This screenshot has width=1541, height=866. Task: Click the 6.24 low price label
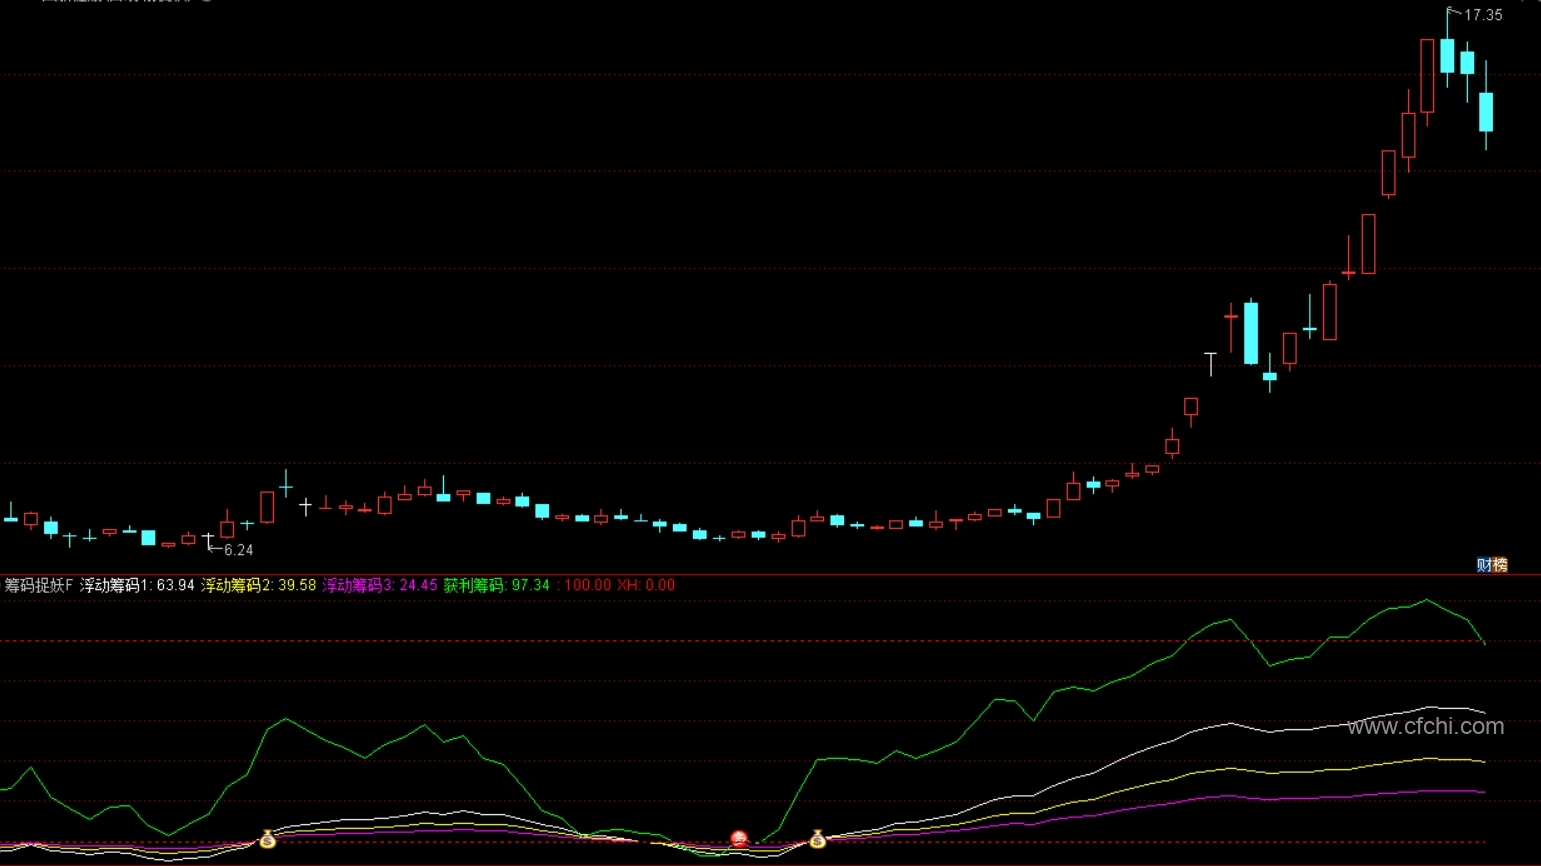238,550
